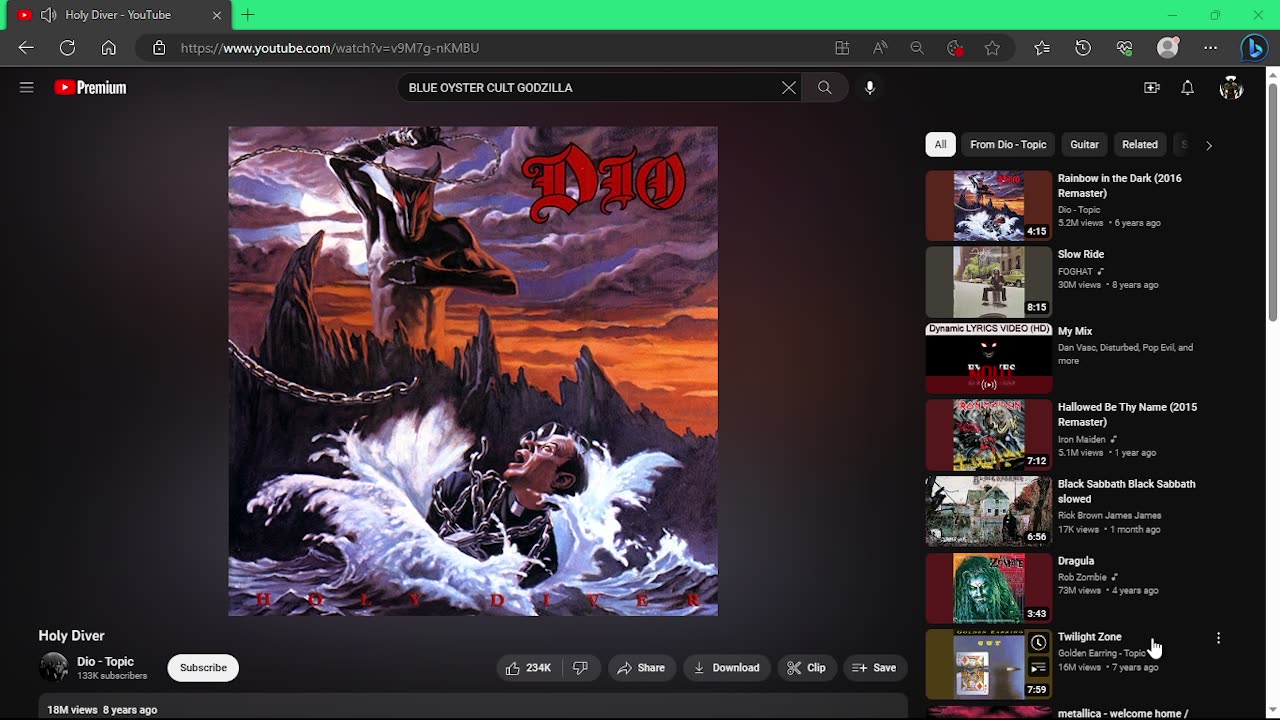
Task: View site information lock icon
Action: (158, 48)
